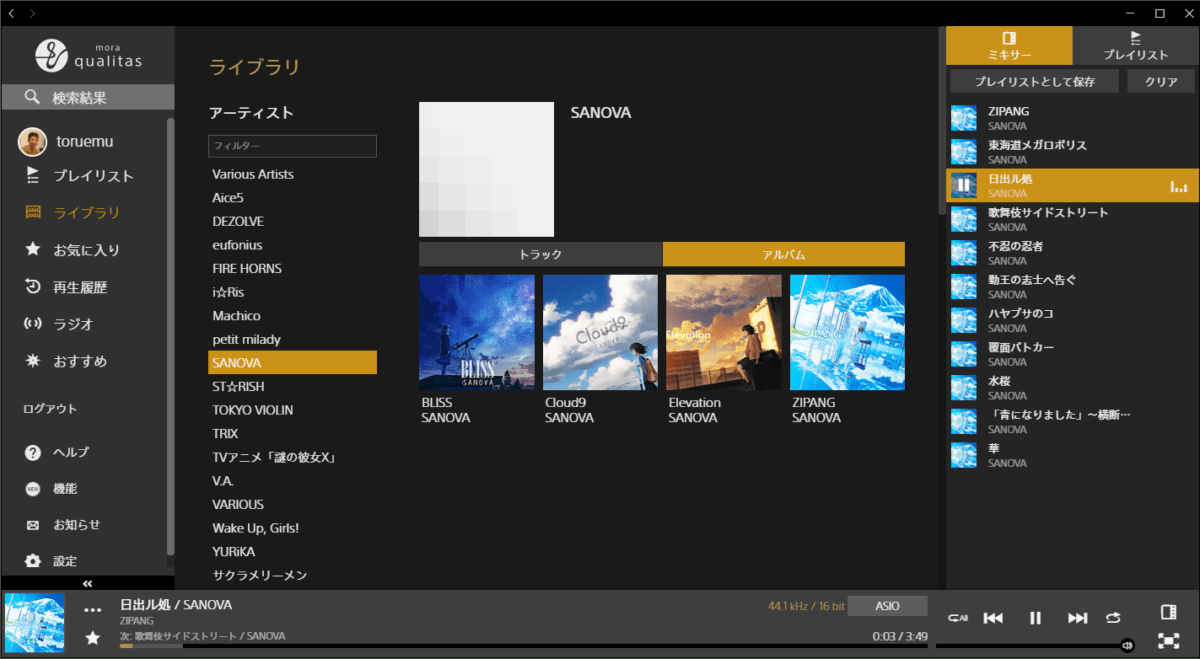Screen dimensions: 1200x659
Task: Click ログアウト in the sidebar
Action: click(50, 409)
